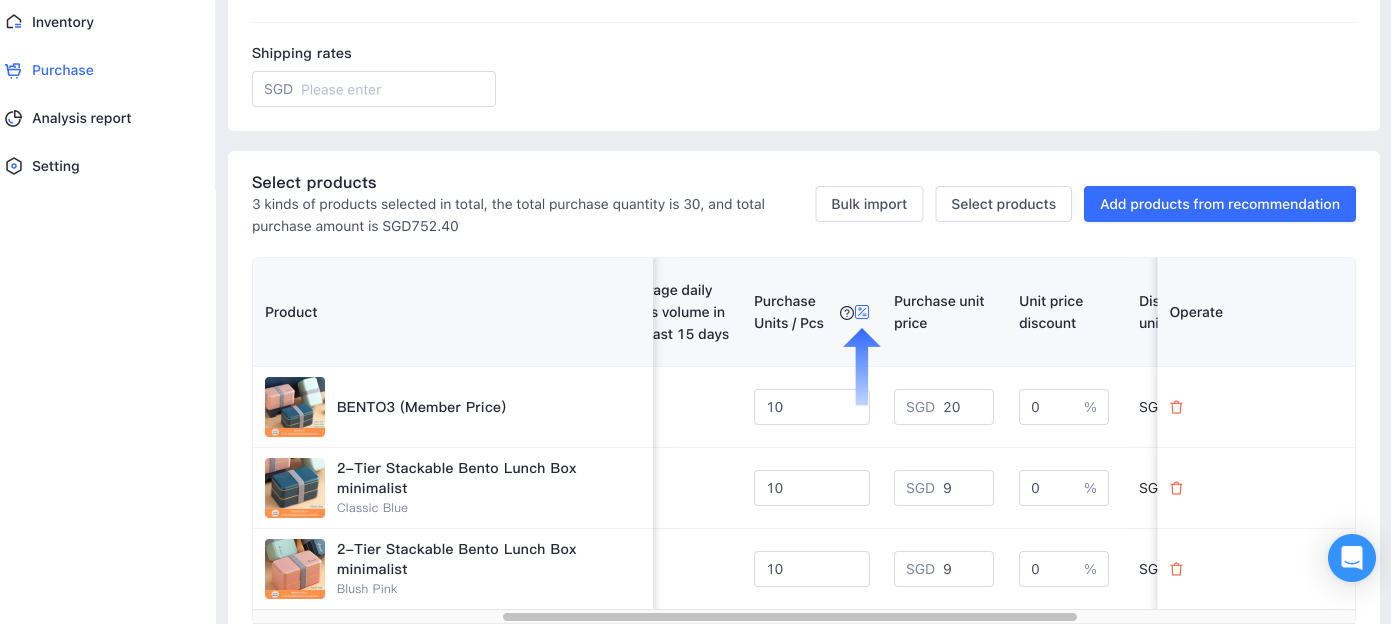Click the Purchase Units help question icon
1391x624 pixels.
pos(846,313)
